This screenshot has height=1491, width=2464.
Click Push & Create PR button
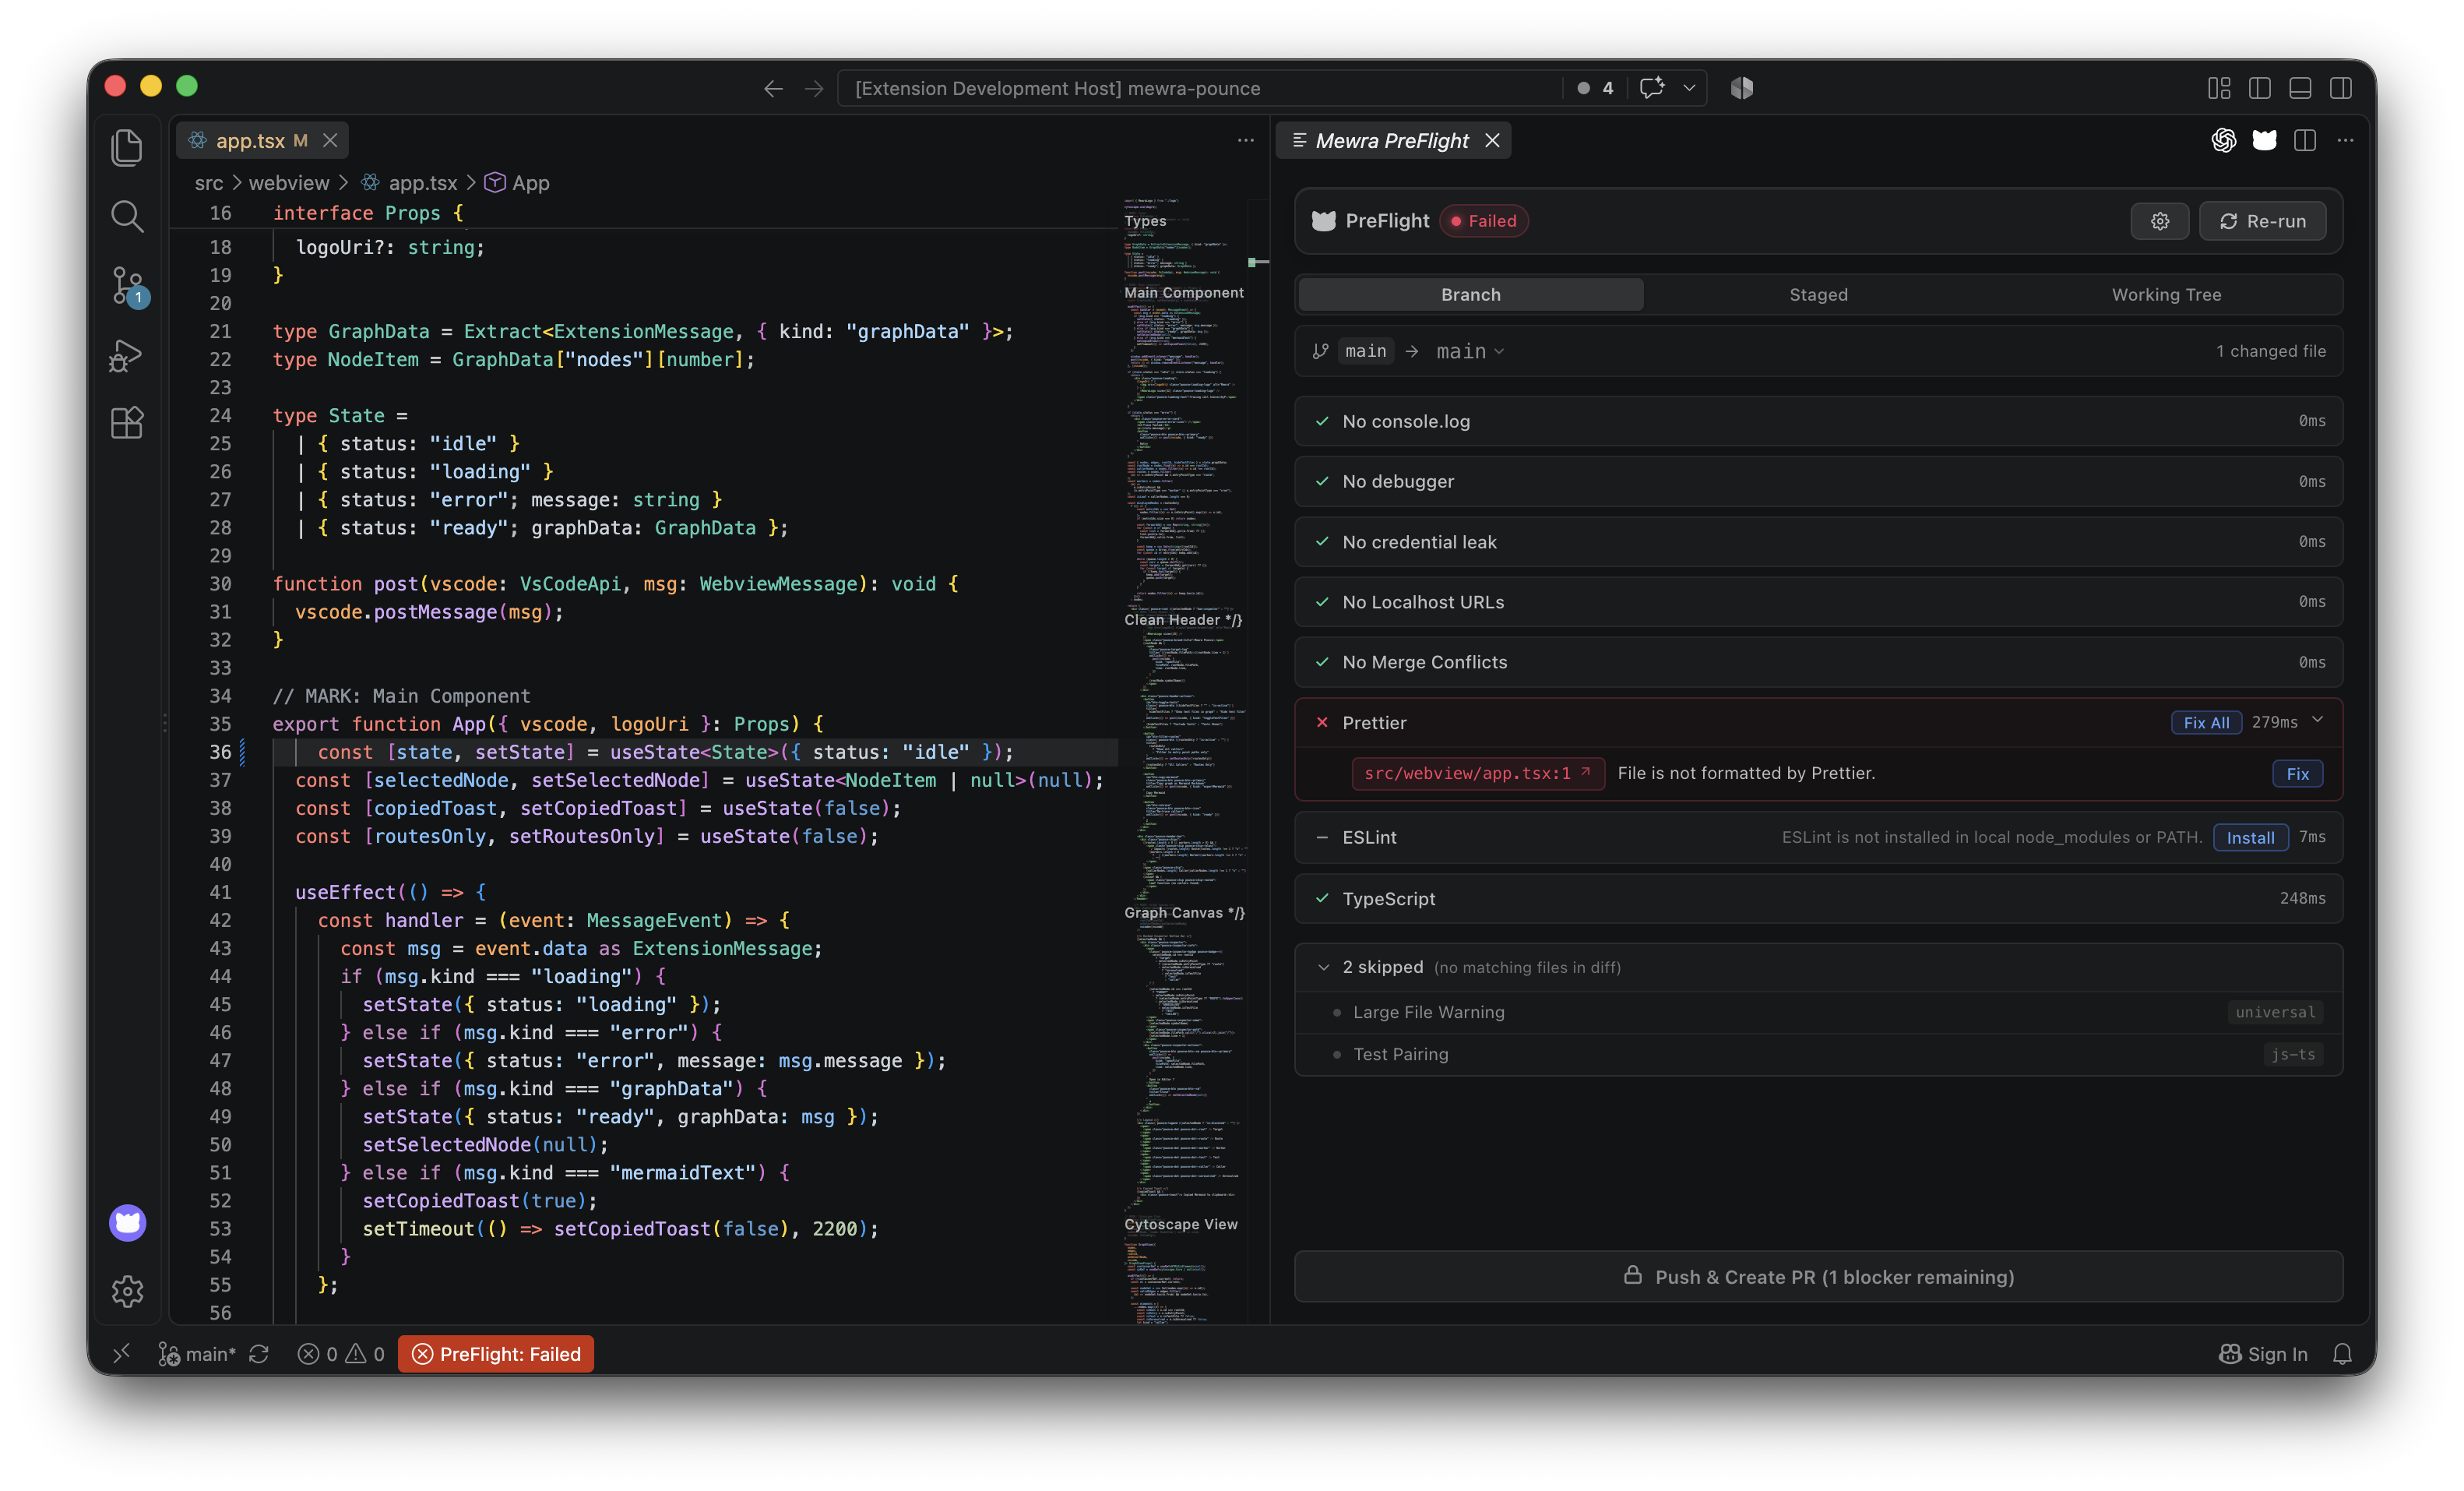coord(1818,1276)
